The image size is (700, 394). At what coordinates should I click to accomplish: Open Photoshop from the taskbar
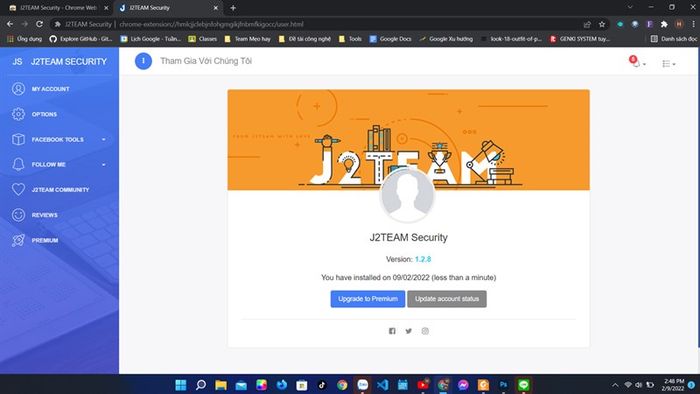coord(503,385)
